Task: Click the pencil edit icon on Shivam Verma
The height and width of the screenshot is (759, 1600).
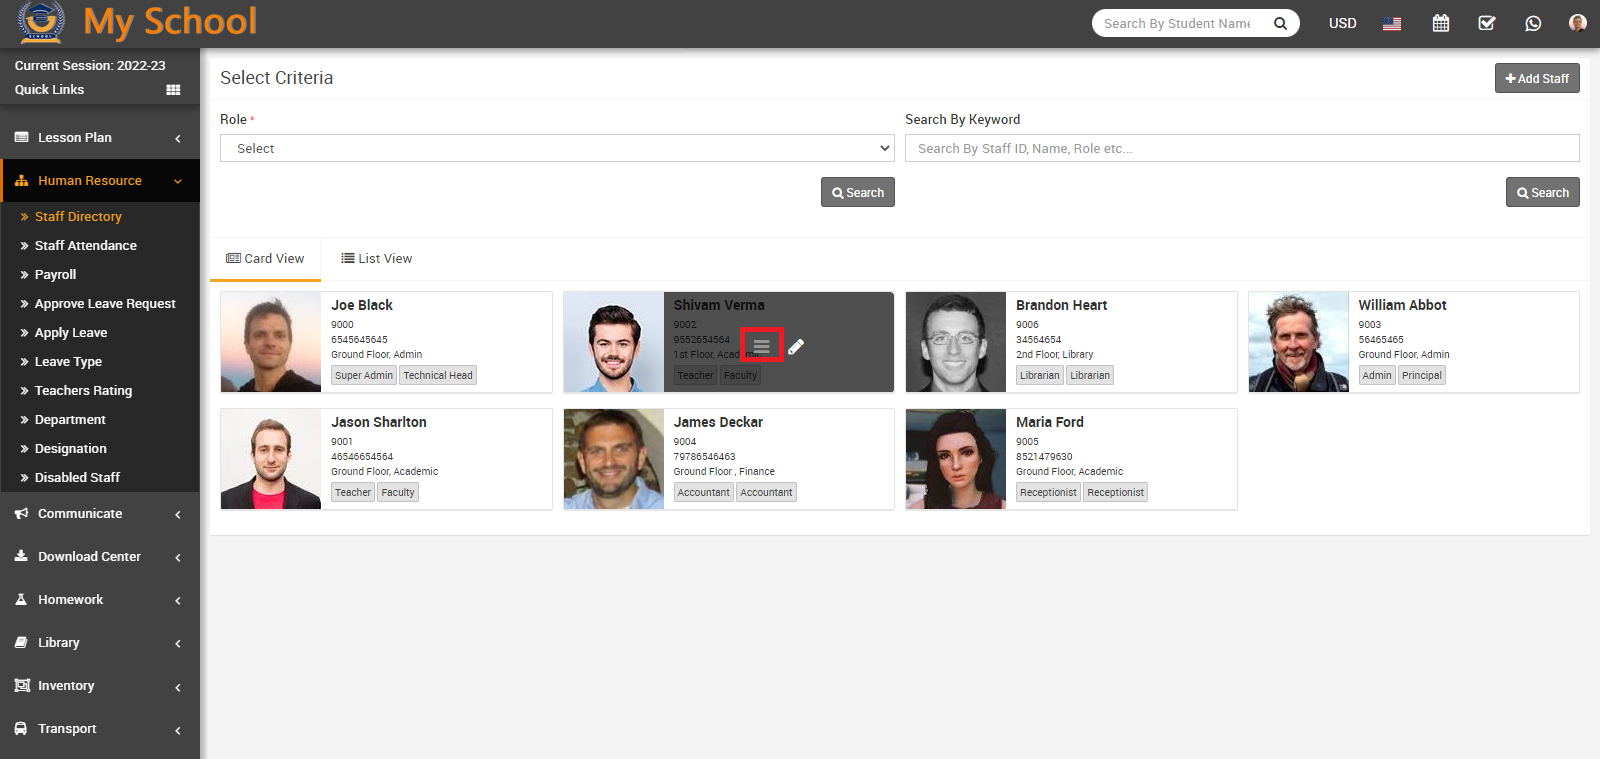Action: pos(796,347)
